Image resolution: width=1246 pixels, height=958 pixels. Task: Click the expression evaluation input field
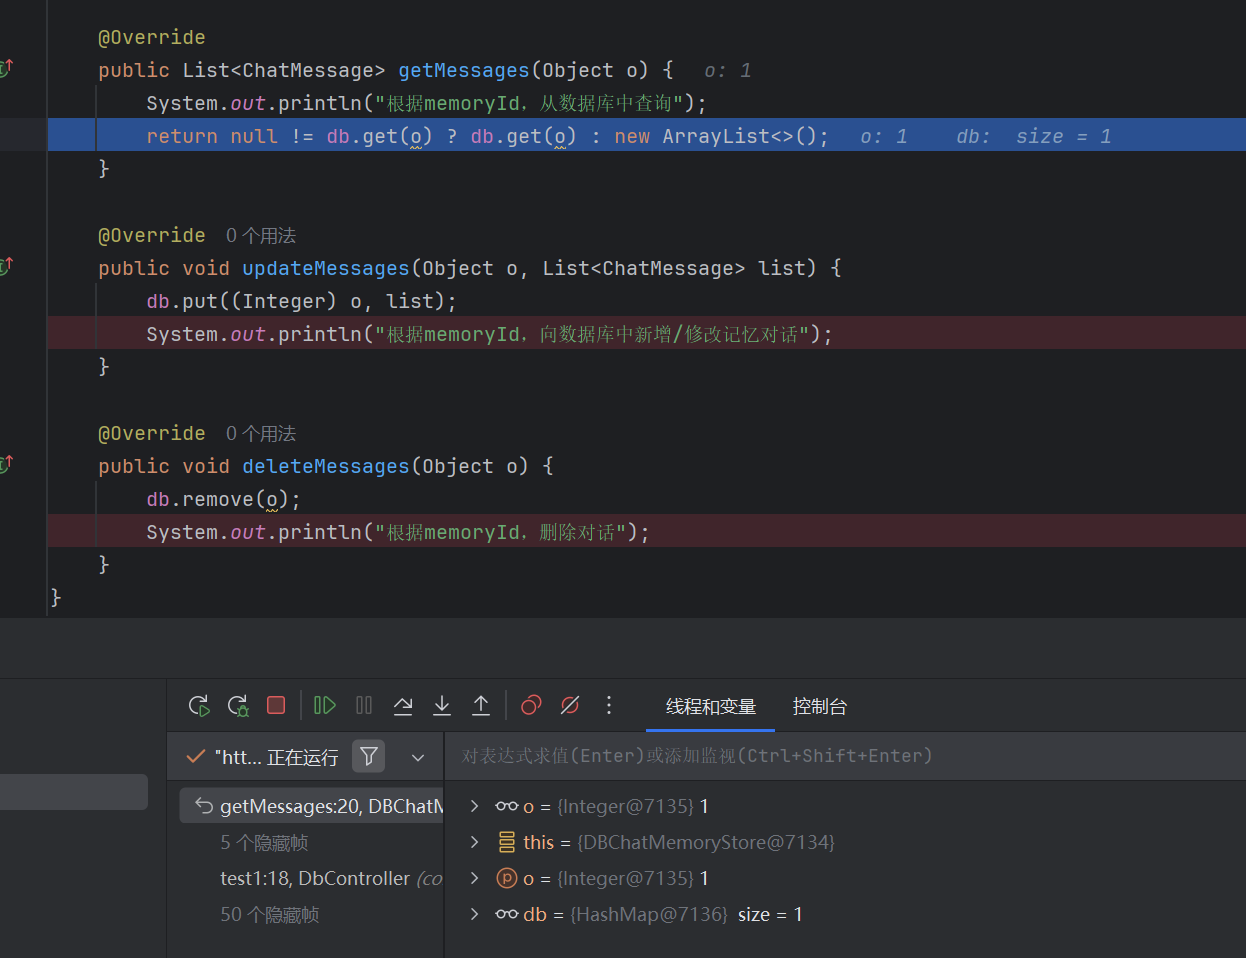pyautogui.click(x=845, y=756)
